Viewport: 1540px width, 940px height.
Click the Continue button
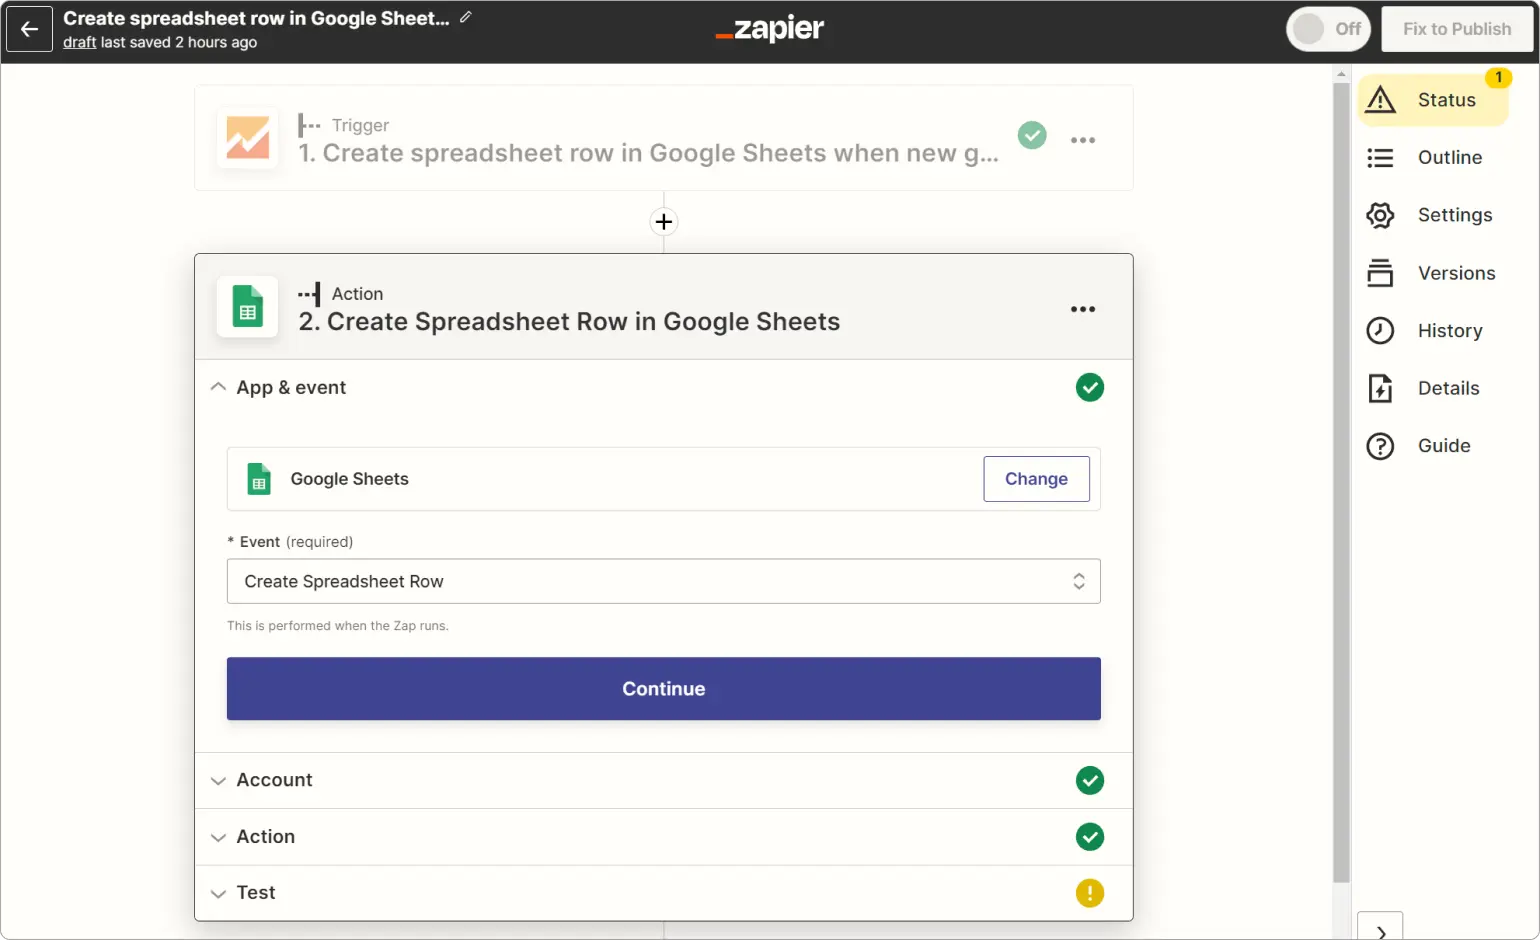tap(663, 688)
